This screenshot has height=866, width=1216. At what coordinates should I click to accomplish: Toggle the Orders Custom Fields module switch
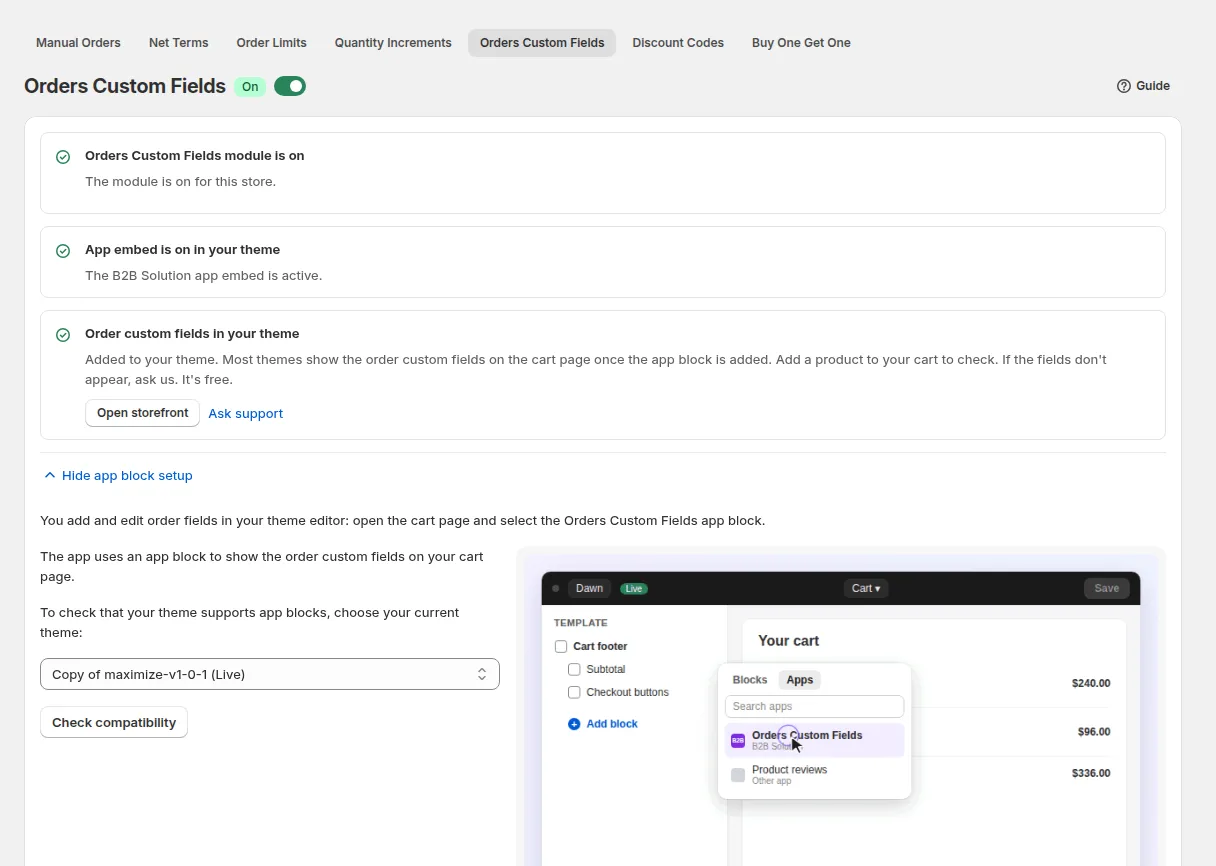pyautogui.click(x=290, y=86)
